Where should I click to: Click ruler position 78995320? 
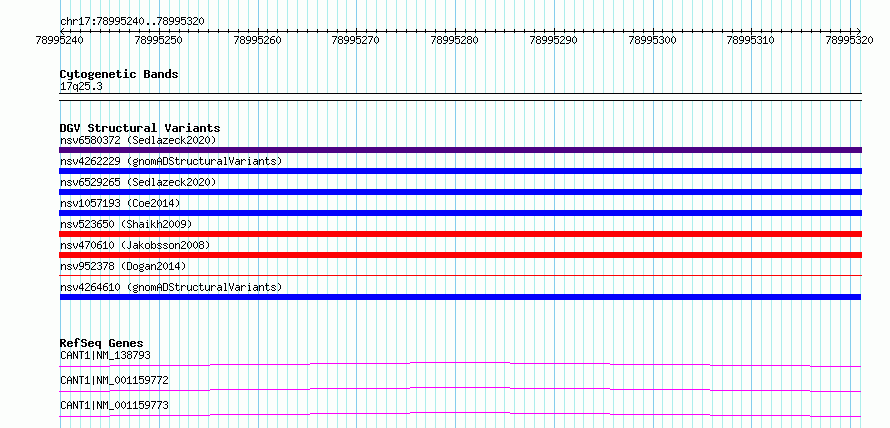point(850,40)
